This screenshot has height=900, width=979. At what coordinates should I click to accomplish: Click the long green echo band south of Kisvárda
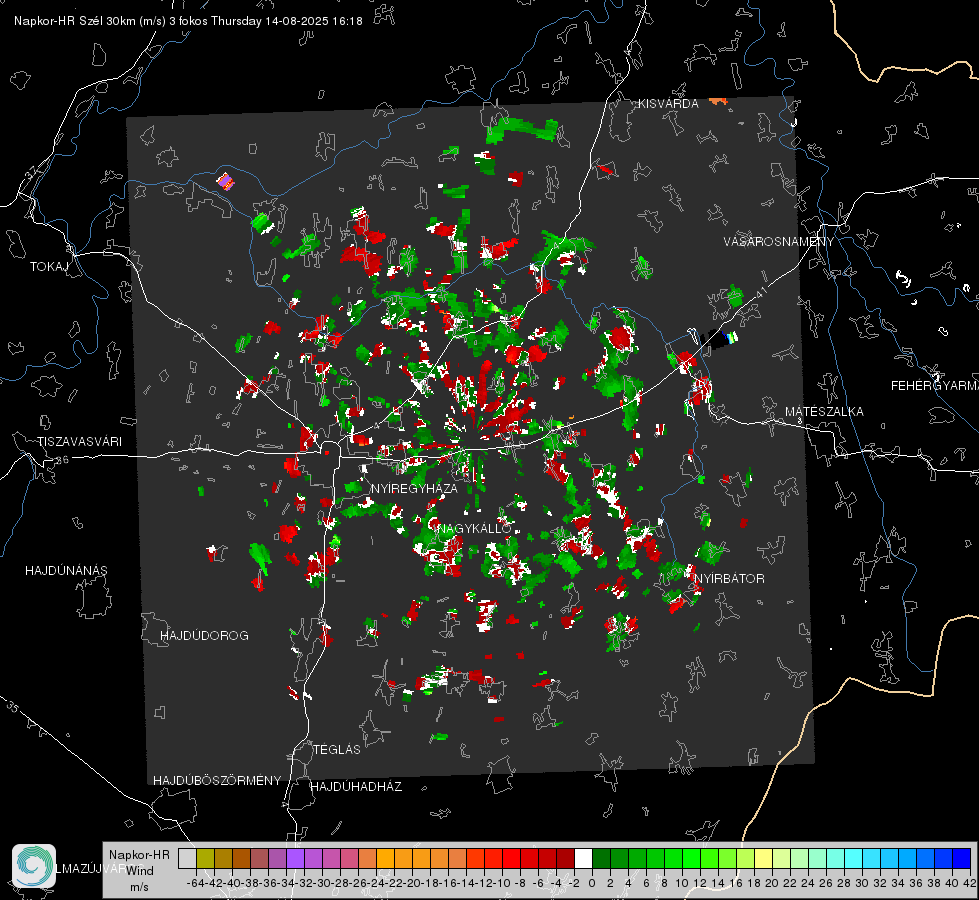(x=522, y=131)
